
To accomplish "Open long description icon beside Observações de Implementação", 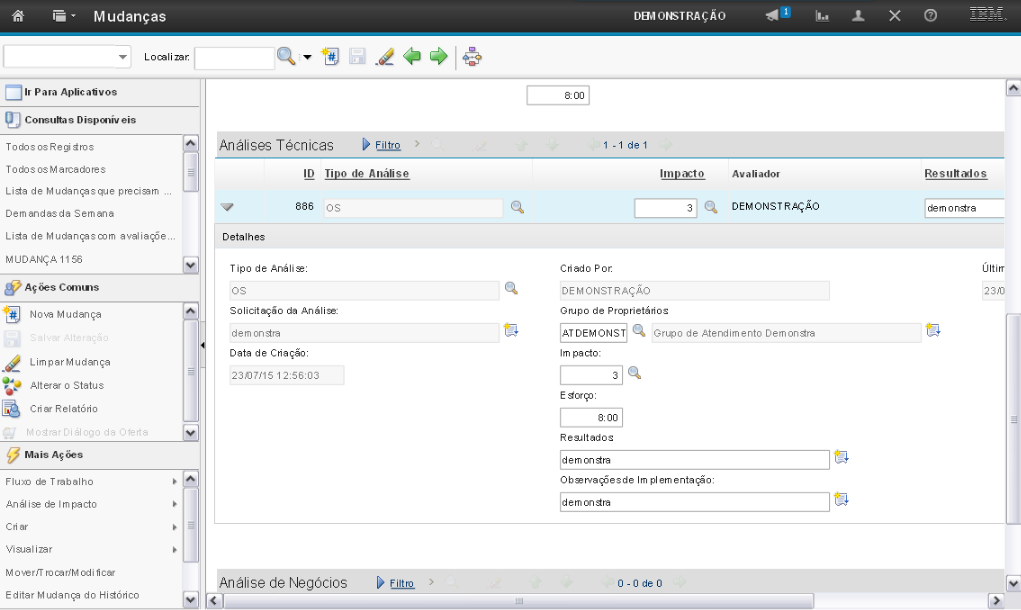I will pos(841,500).
